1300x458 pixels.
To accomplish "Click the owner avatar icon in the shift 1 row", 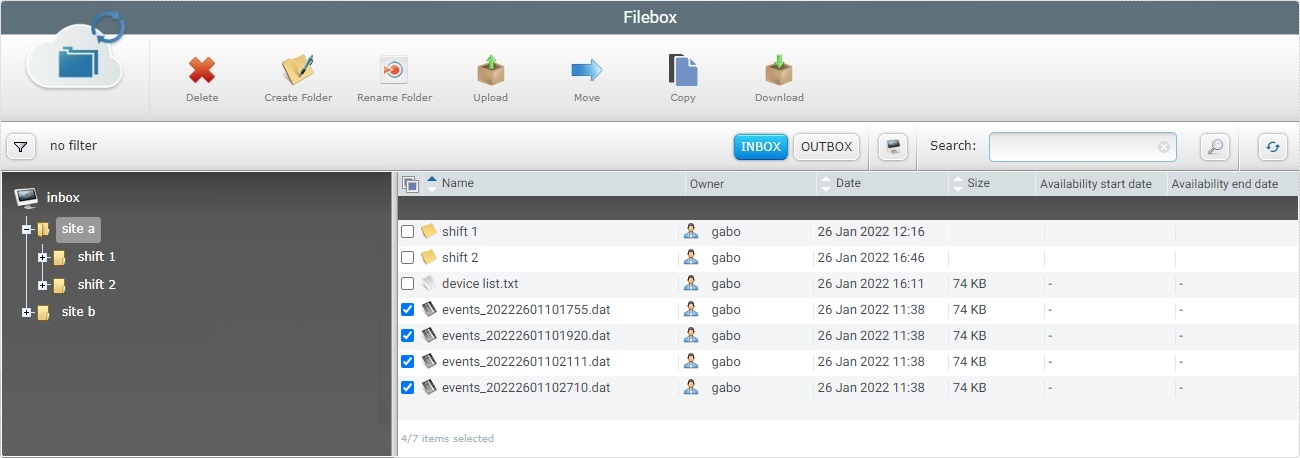I will click(691, 231).
